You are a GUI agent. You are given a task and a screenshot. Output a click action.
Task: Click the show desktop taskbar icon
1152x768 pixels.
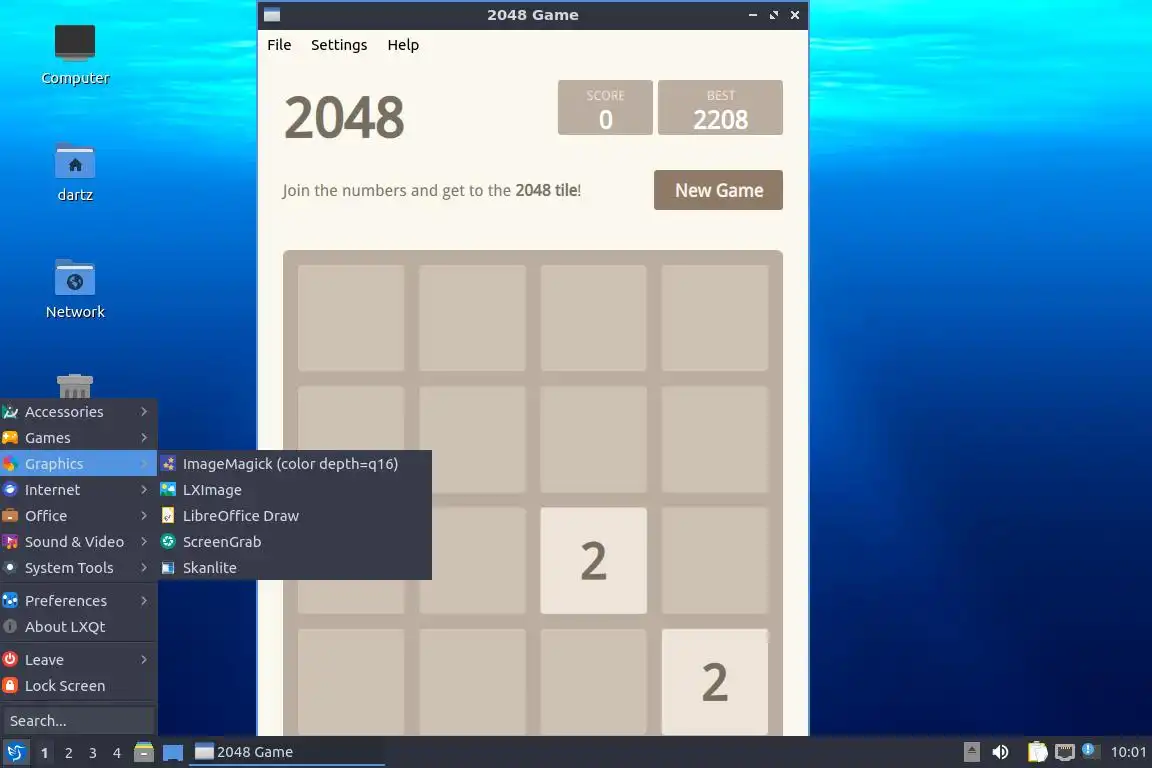click(x=173, y=752)
